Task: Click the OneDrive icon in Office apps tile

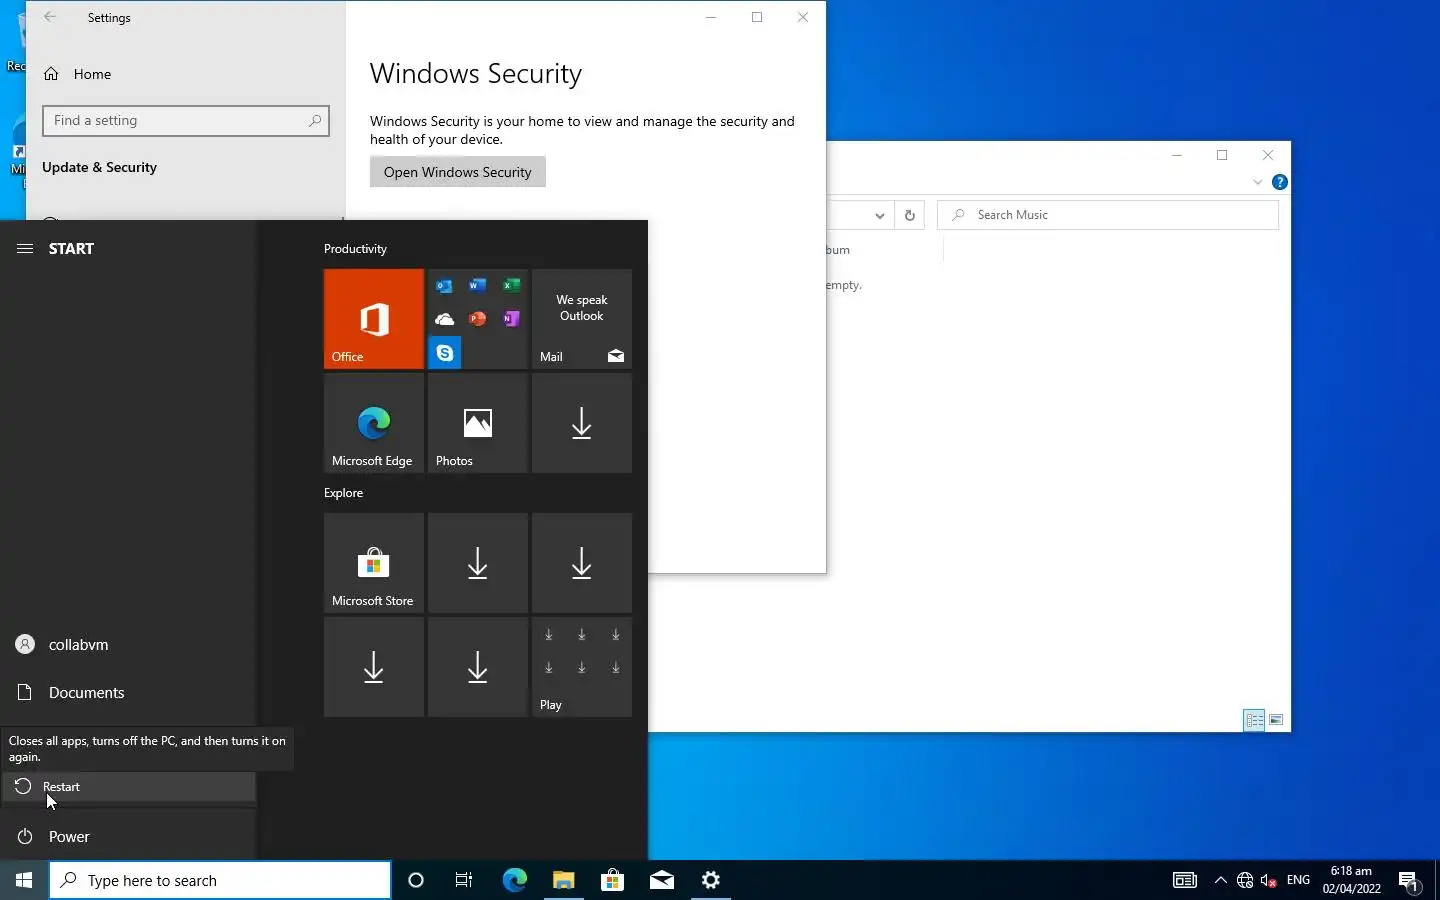Action: (x=444, y=319)
